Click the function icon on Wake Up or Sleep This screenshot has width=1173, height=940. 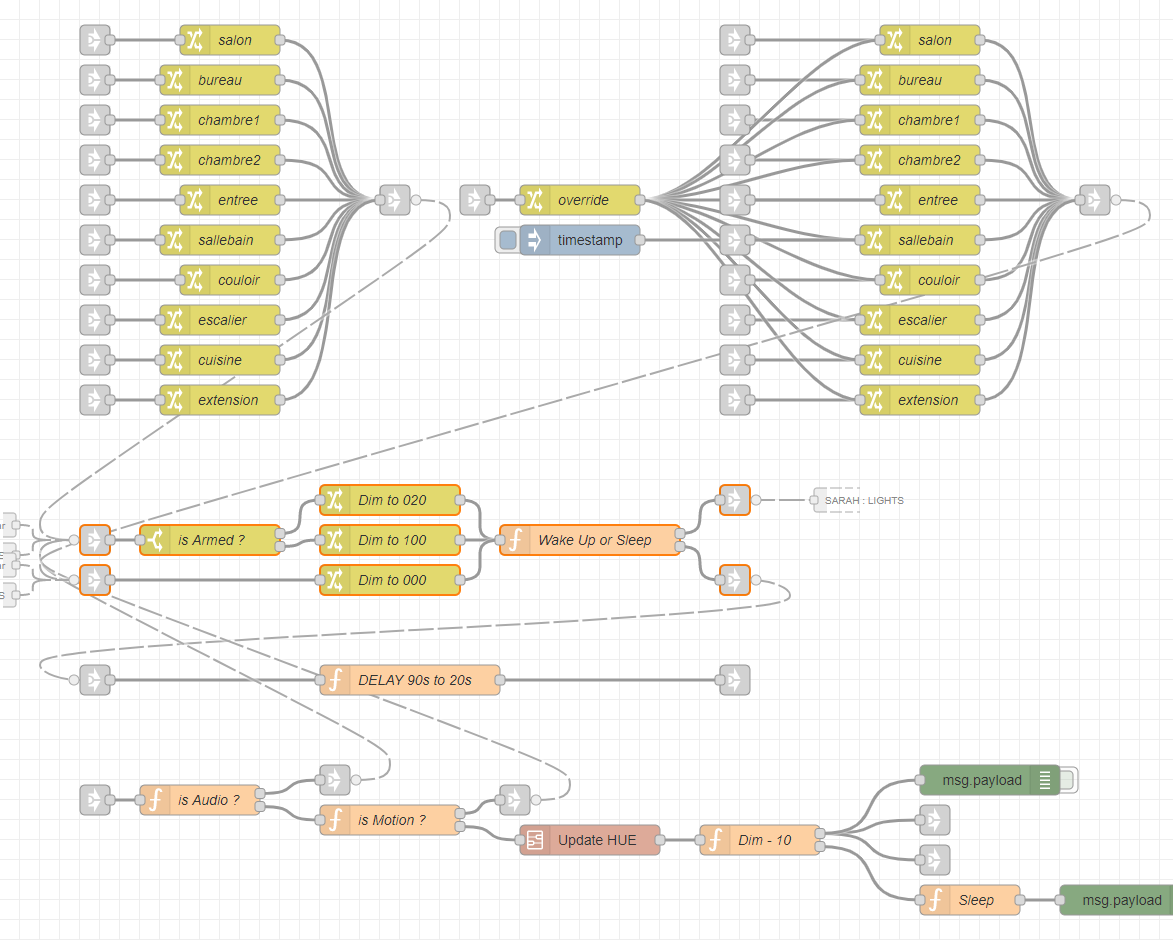point(514,540)
